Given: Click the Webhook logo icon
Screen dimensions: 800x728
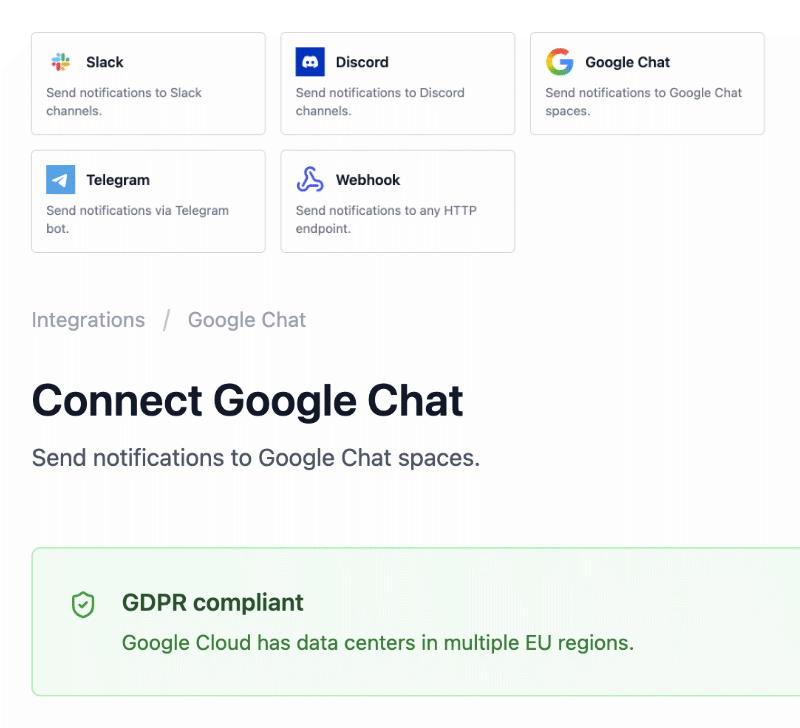Looking at the screenshot, I should (x=310, y=180).
